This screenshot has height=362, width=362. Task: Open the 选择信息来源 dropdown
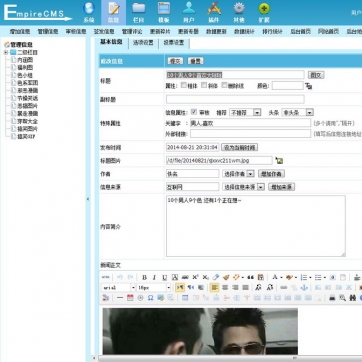[x=244, y=187]
